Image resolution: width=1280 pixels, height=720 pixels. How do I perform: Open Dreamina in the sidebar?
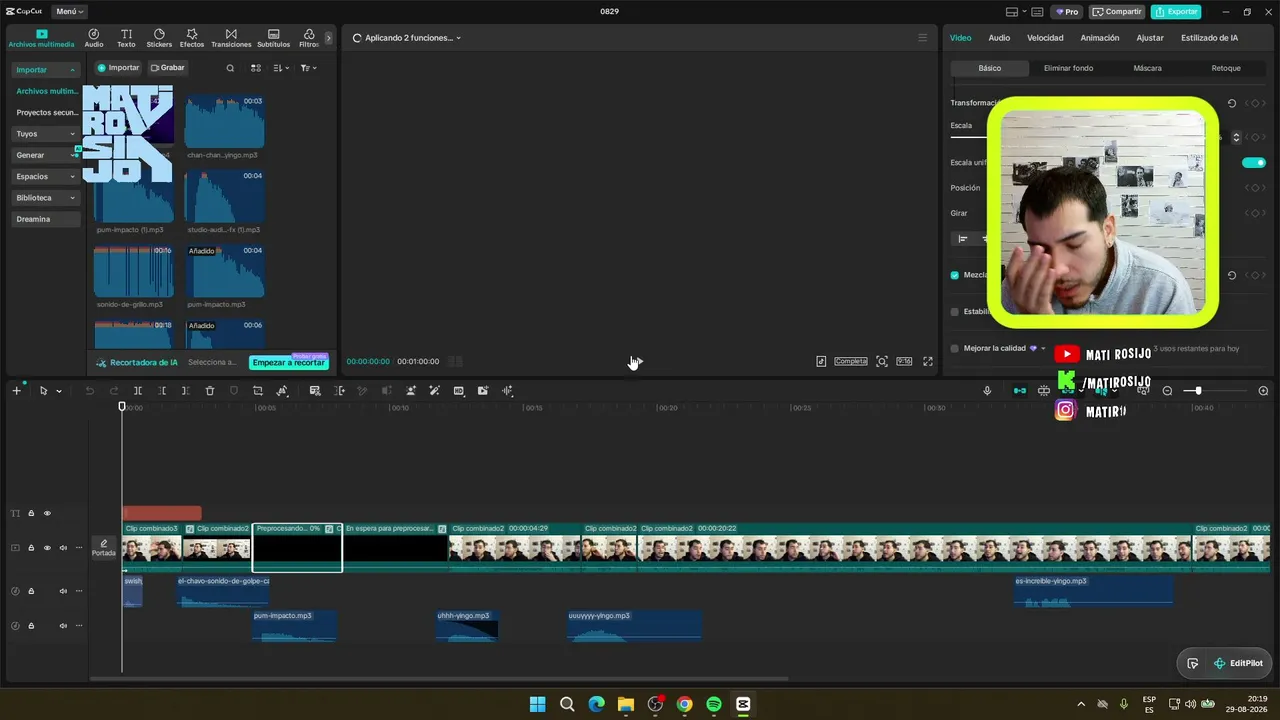coord(46,219)
